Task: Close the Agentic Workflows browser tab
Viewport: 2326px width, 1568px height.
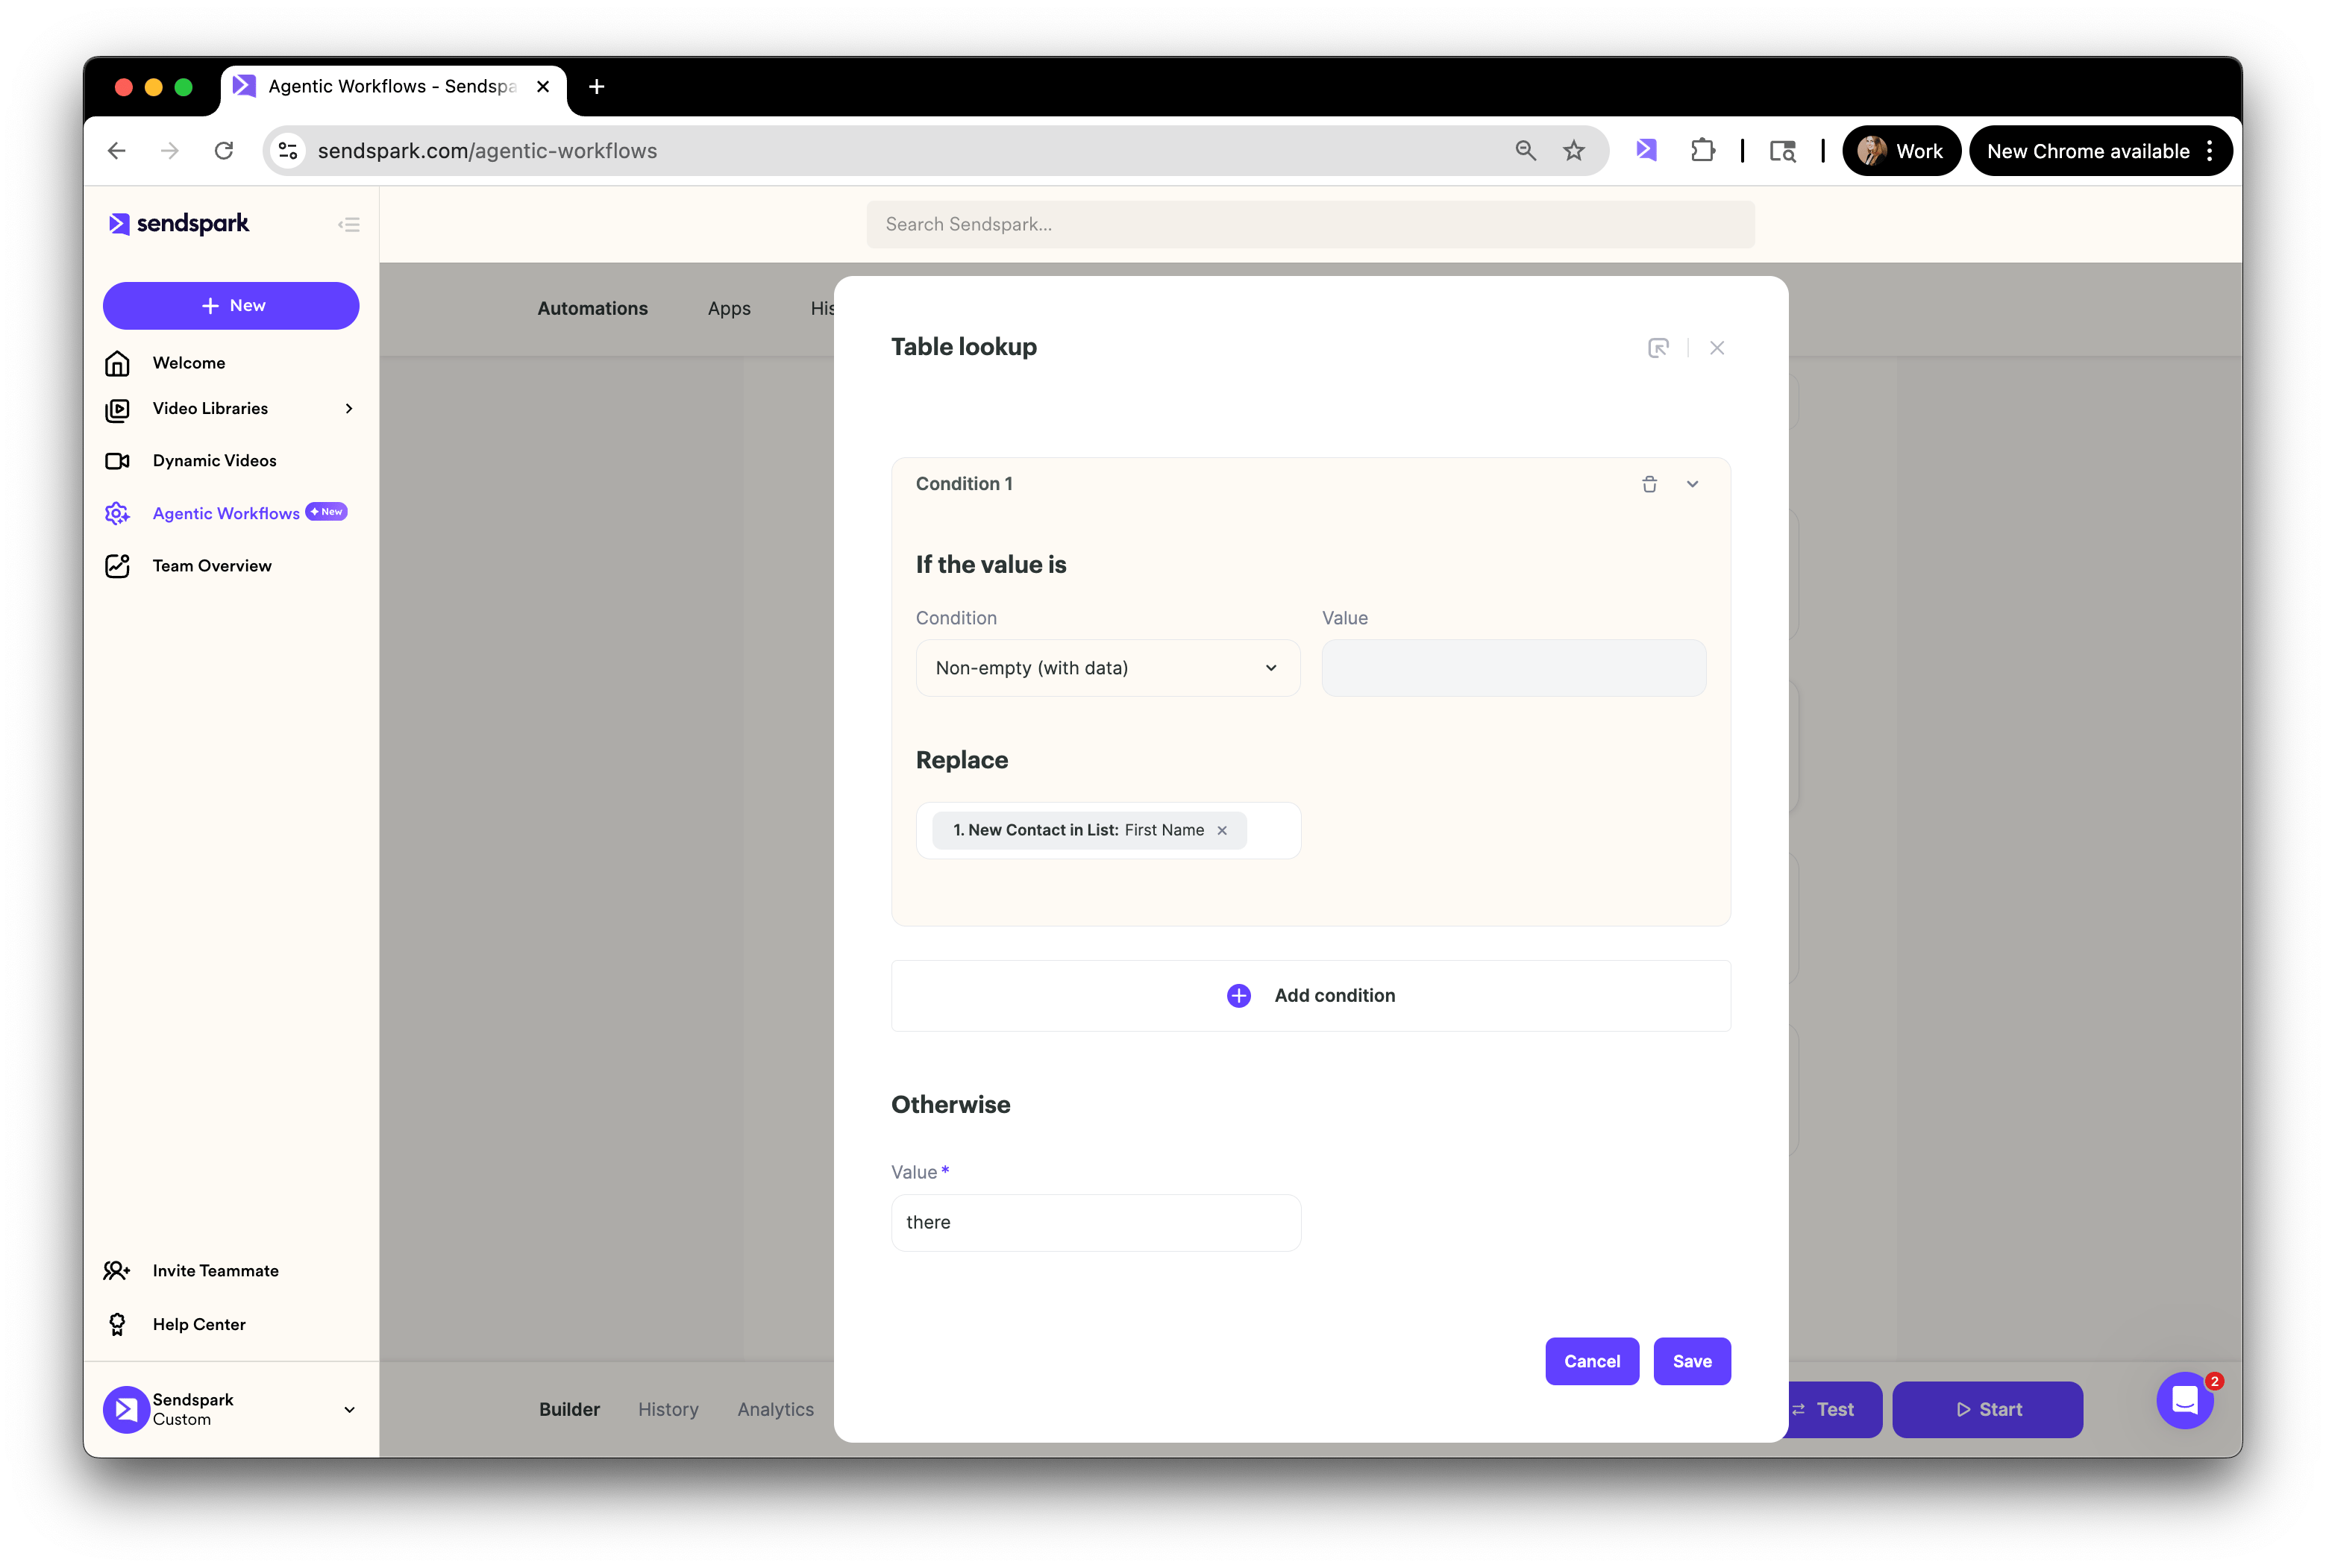Action: pyautogui.click(x=543, y=87)
